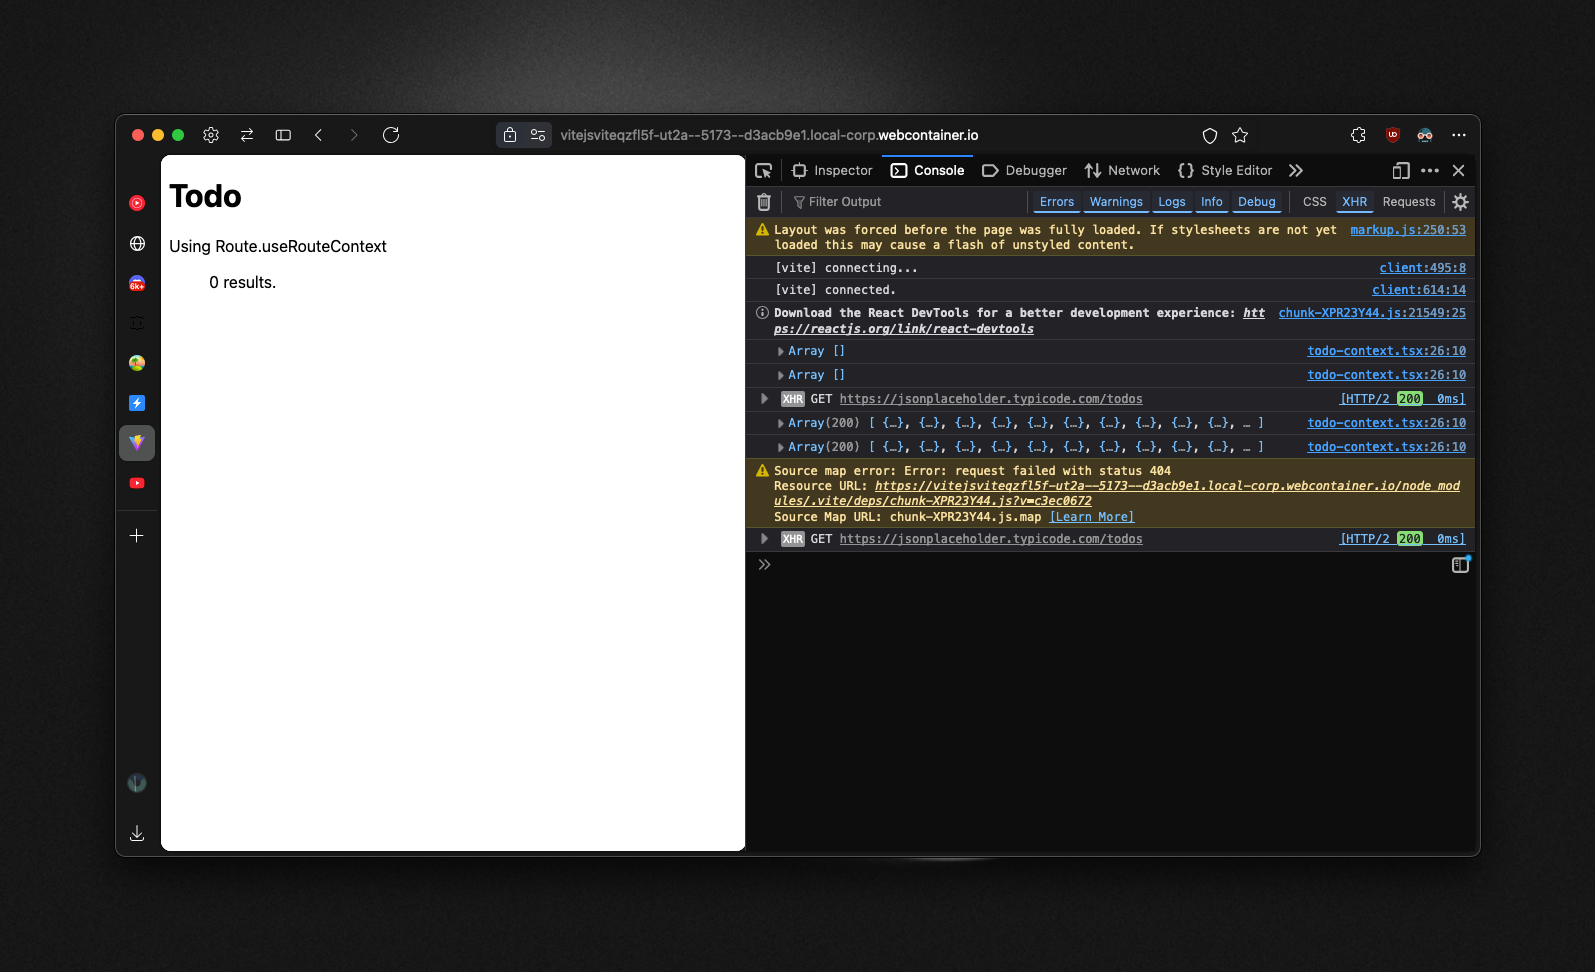
Task: Bookmark this page with the star
Action: (x=1240, y=135)
